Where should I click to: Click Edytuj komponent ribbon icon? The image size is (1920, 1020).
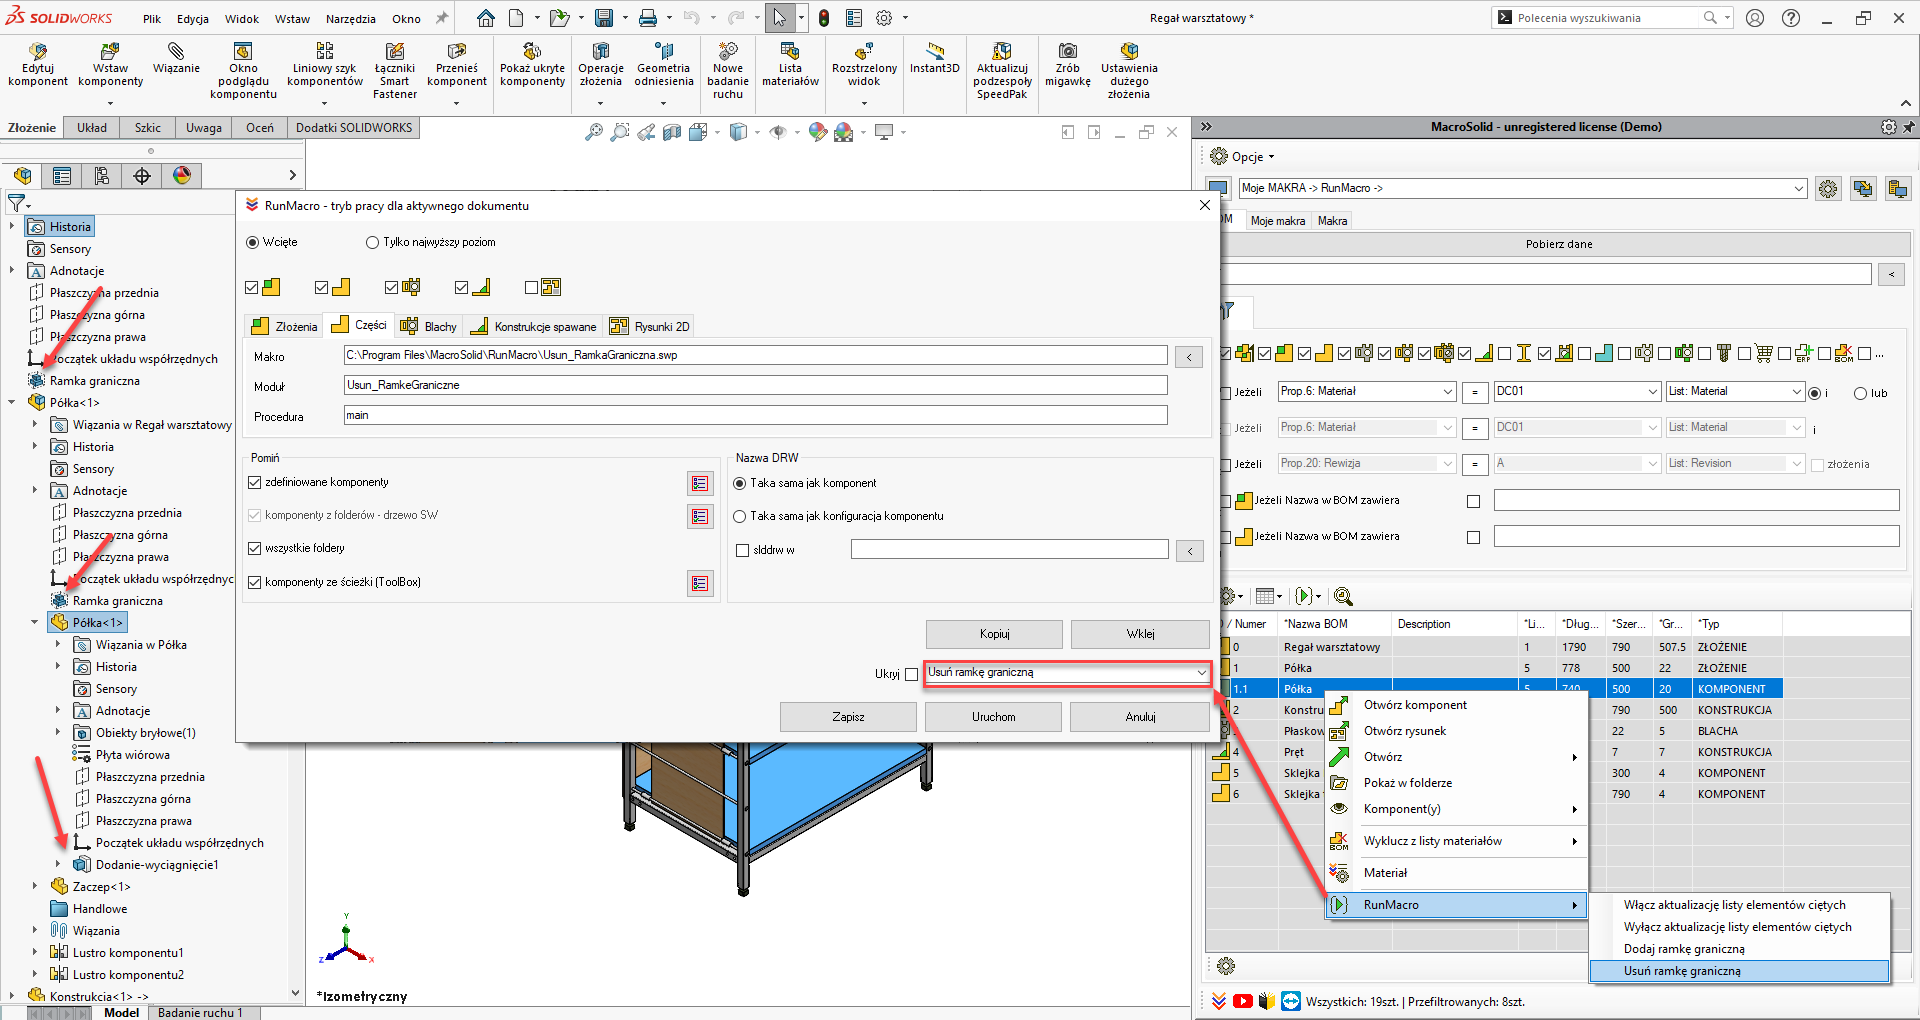click(38, 52)
